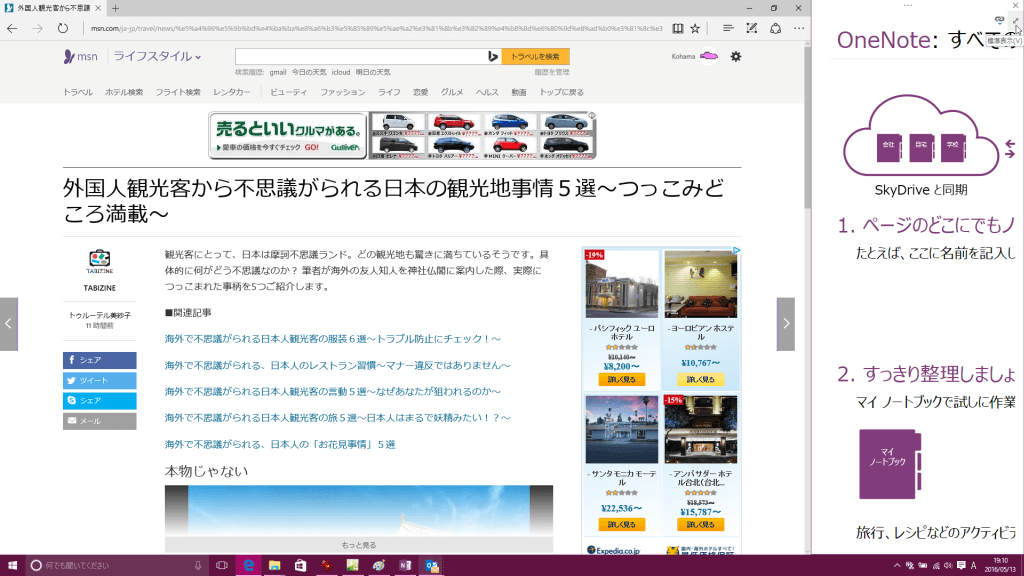Click the Bing search icon

pos(493,57)
